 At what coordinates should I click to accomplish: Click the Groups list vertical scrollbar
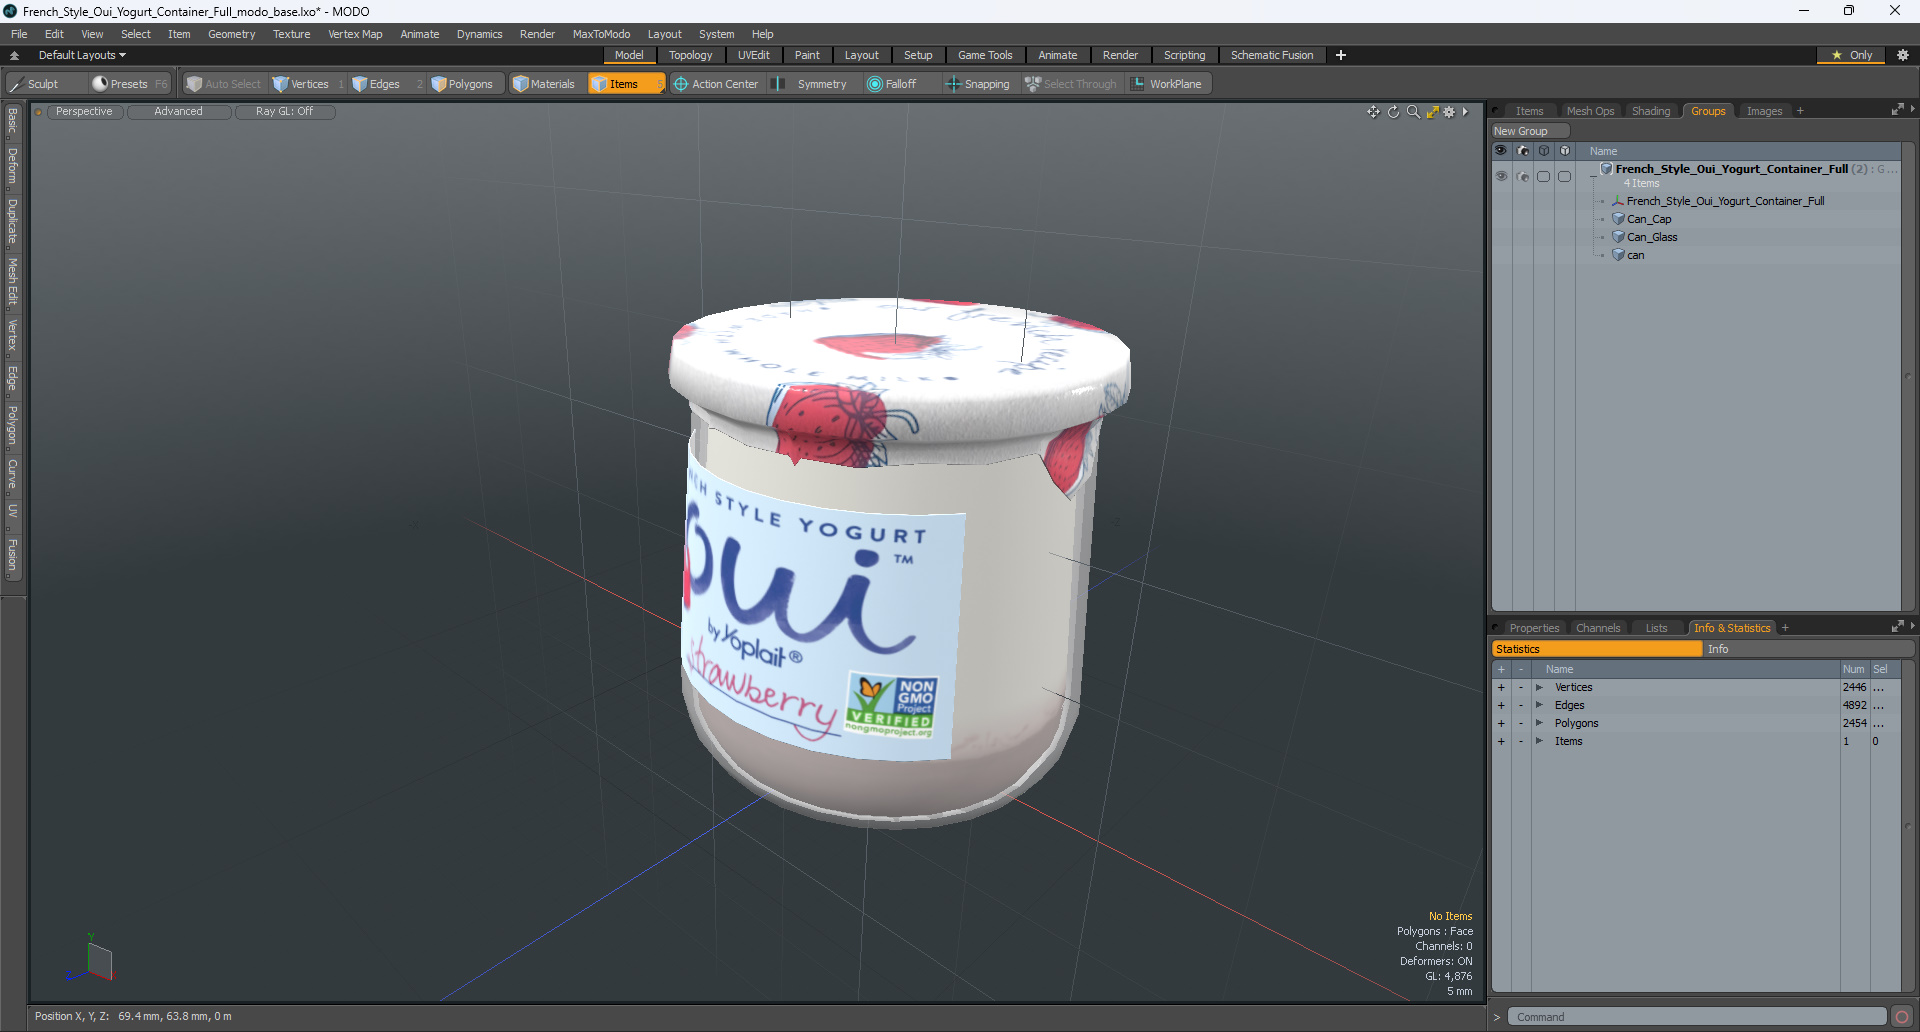[x=1908, y=376]
